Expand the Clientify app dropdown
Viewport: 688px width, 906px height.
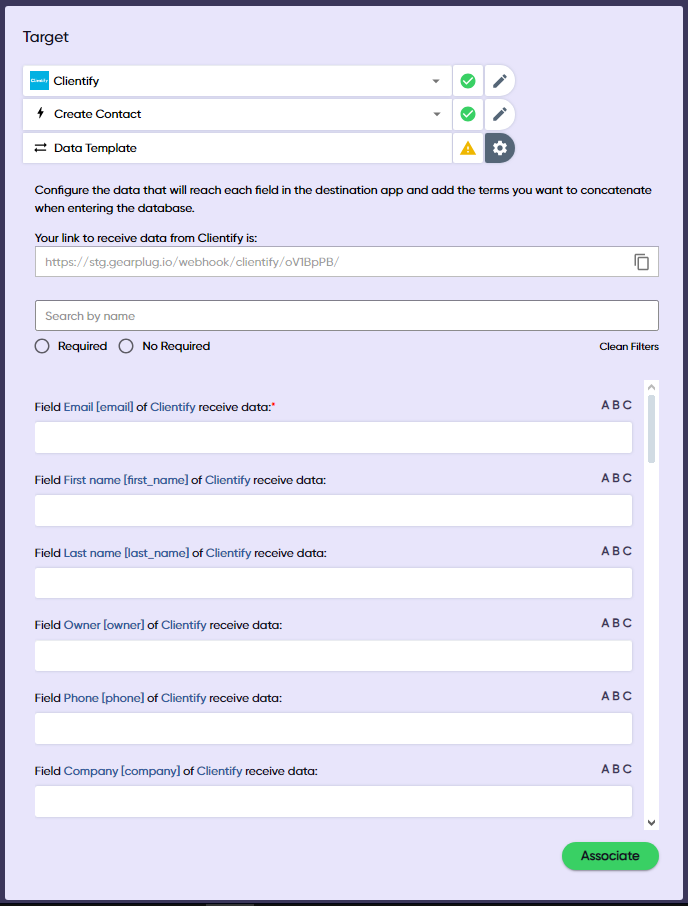tap(436, 81)
